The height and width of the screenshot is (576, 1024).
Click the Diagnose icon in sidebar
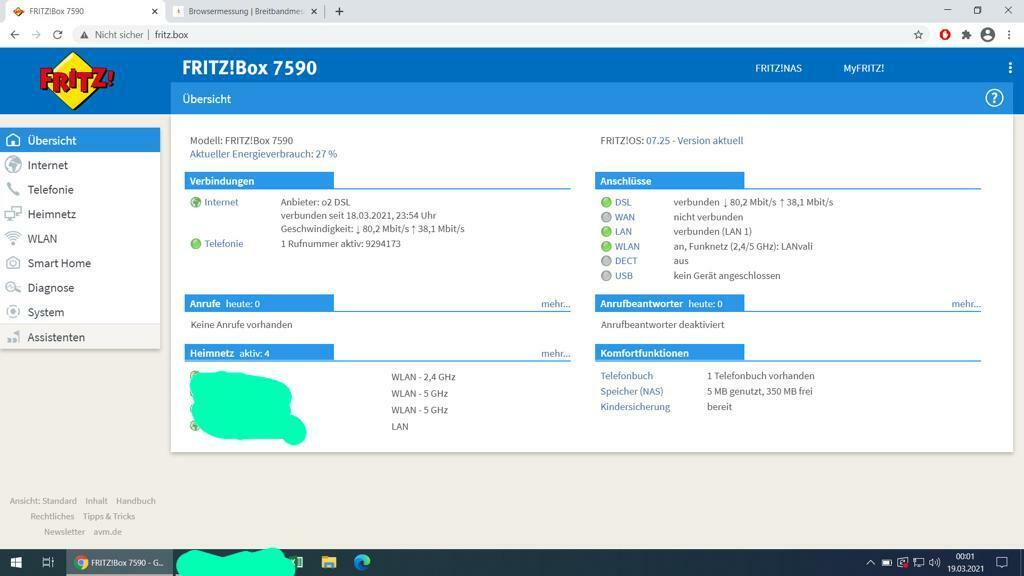click(x=13, y=287)
